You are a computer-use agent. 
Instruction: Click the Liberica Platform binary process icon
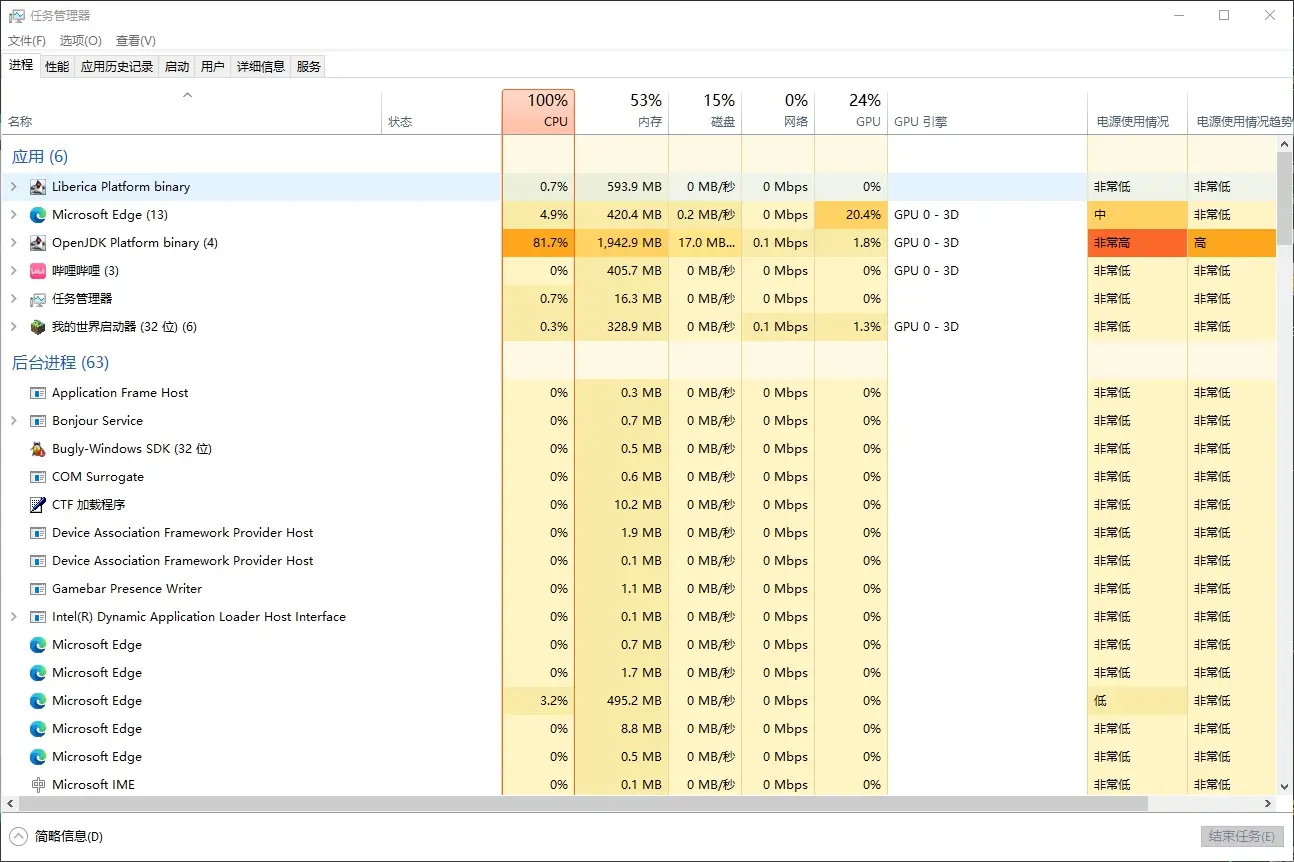[38, 187]
